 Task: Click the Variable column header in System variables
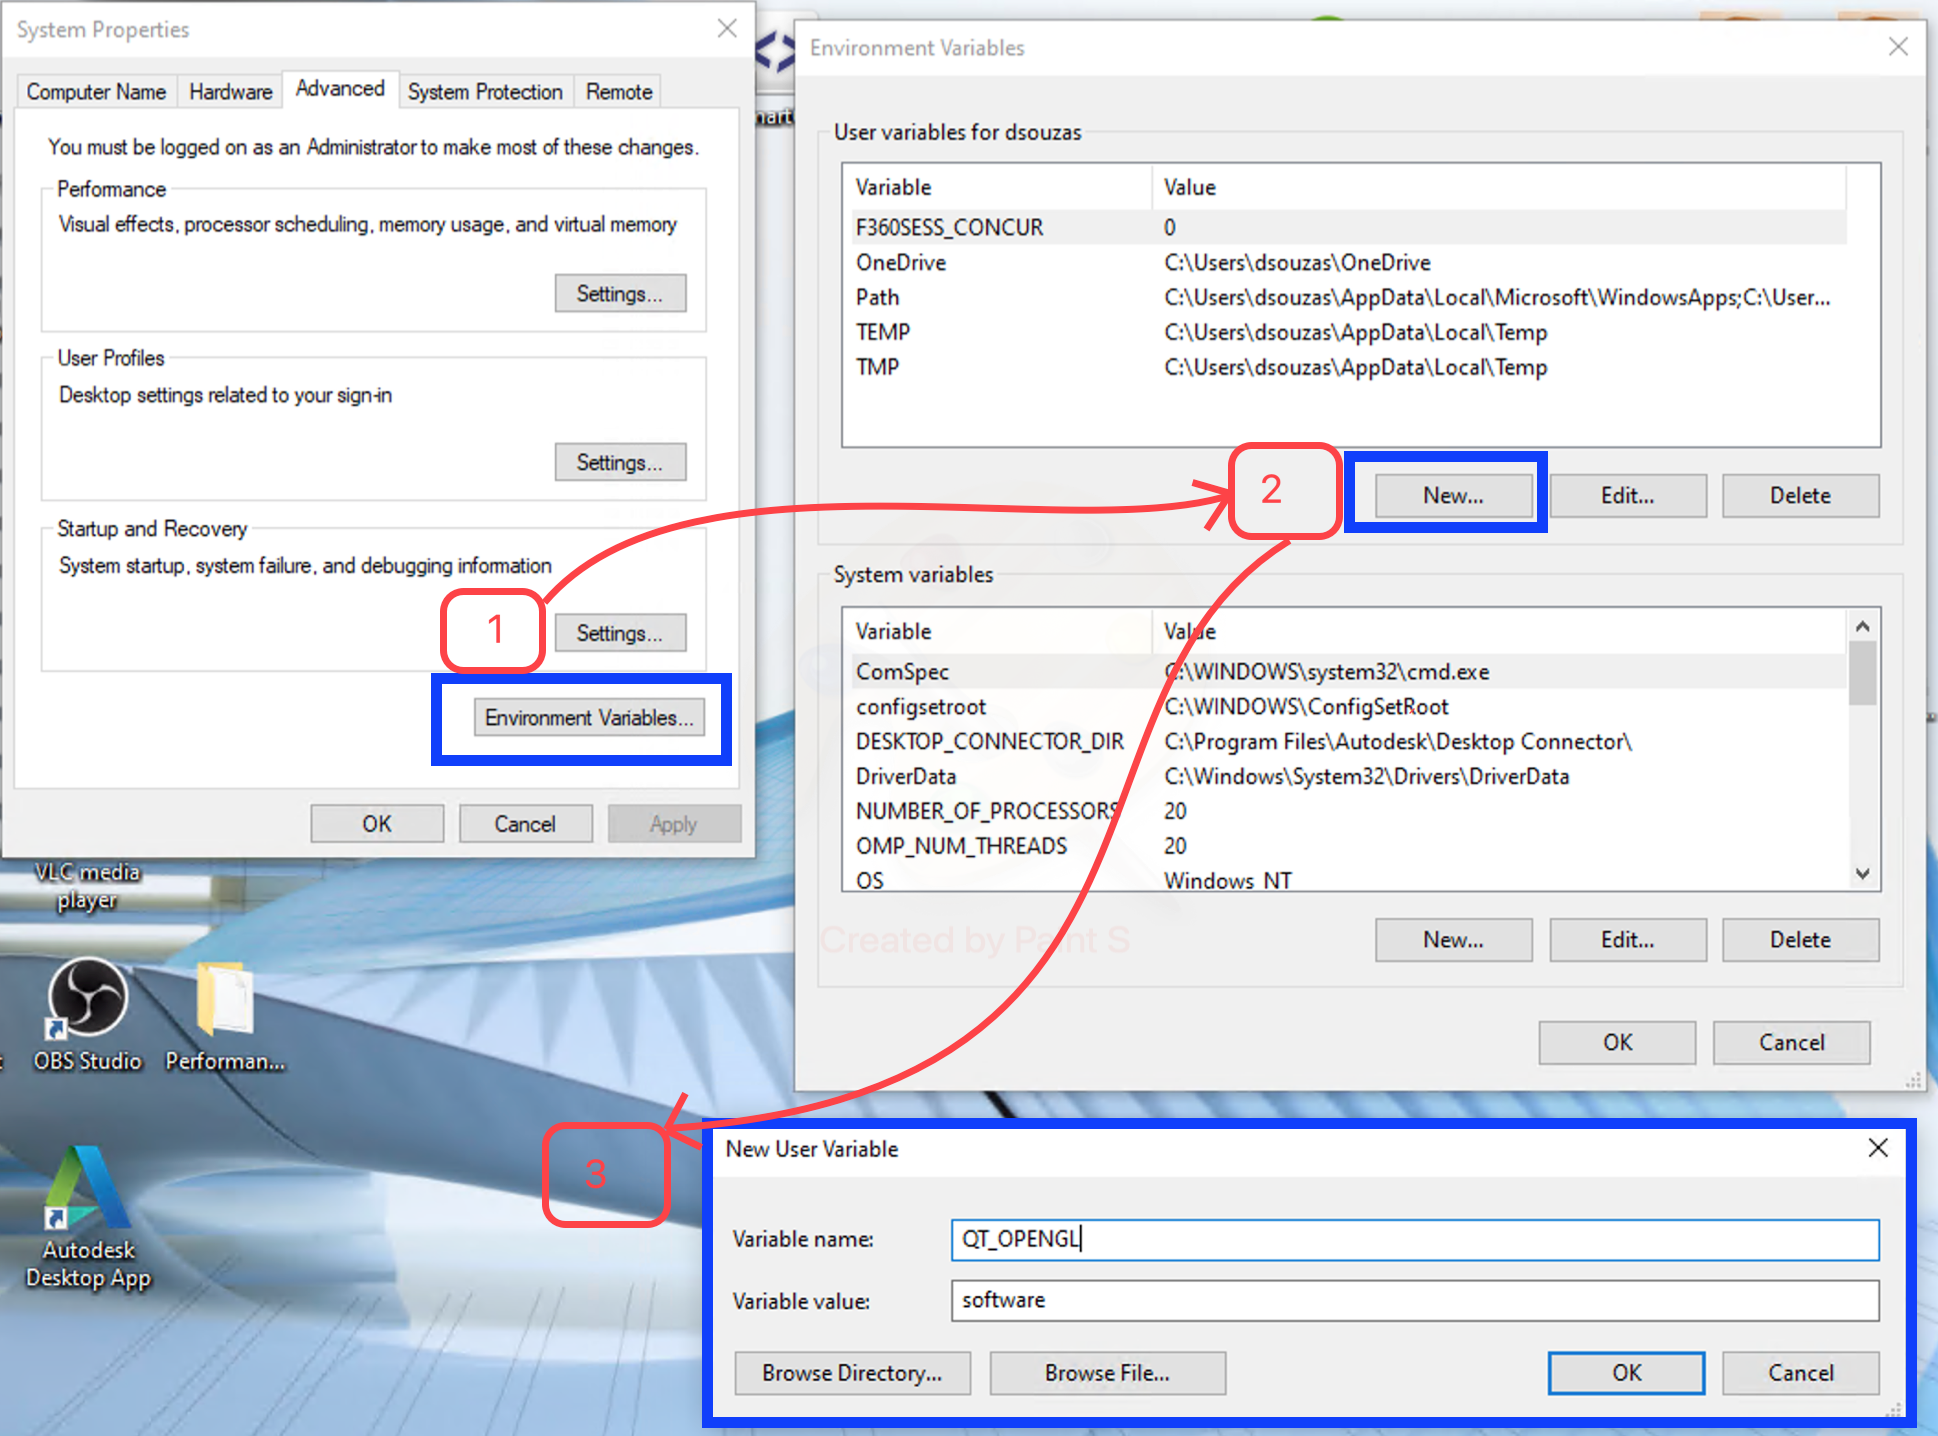click(998, 631)
